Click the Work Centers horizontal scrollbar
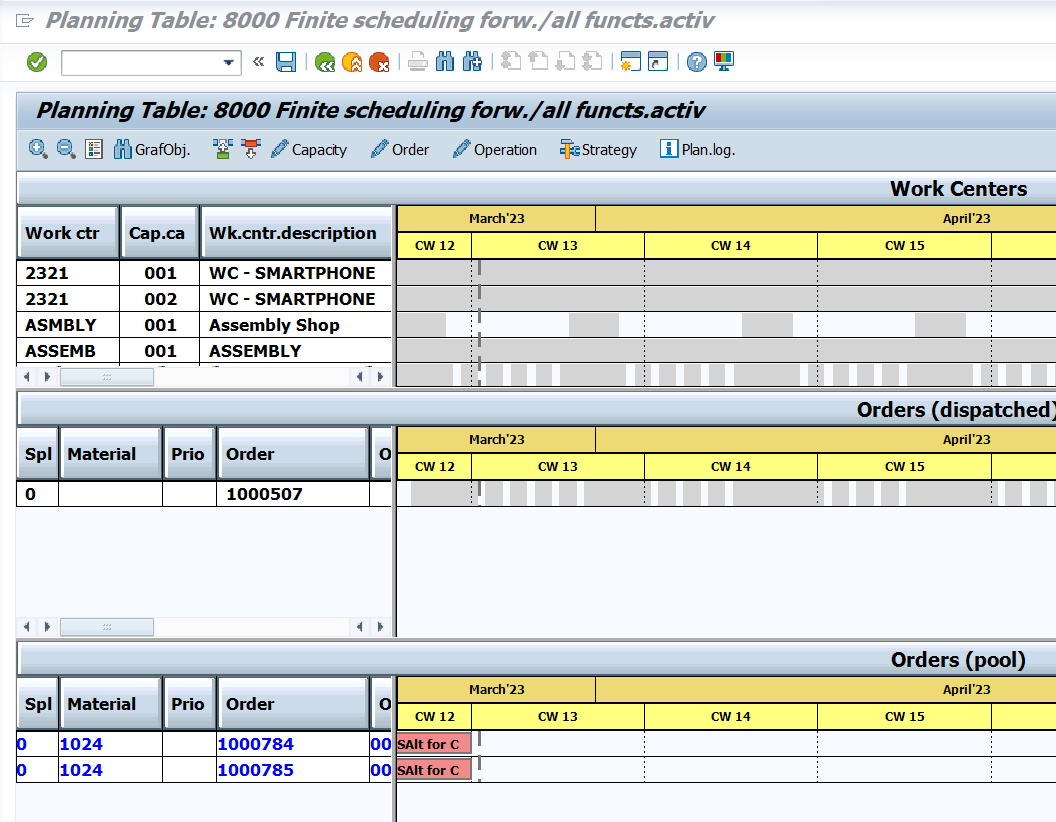 point(106,377)
